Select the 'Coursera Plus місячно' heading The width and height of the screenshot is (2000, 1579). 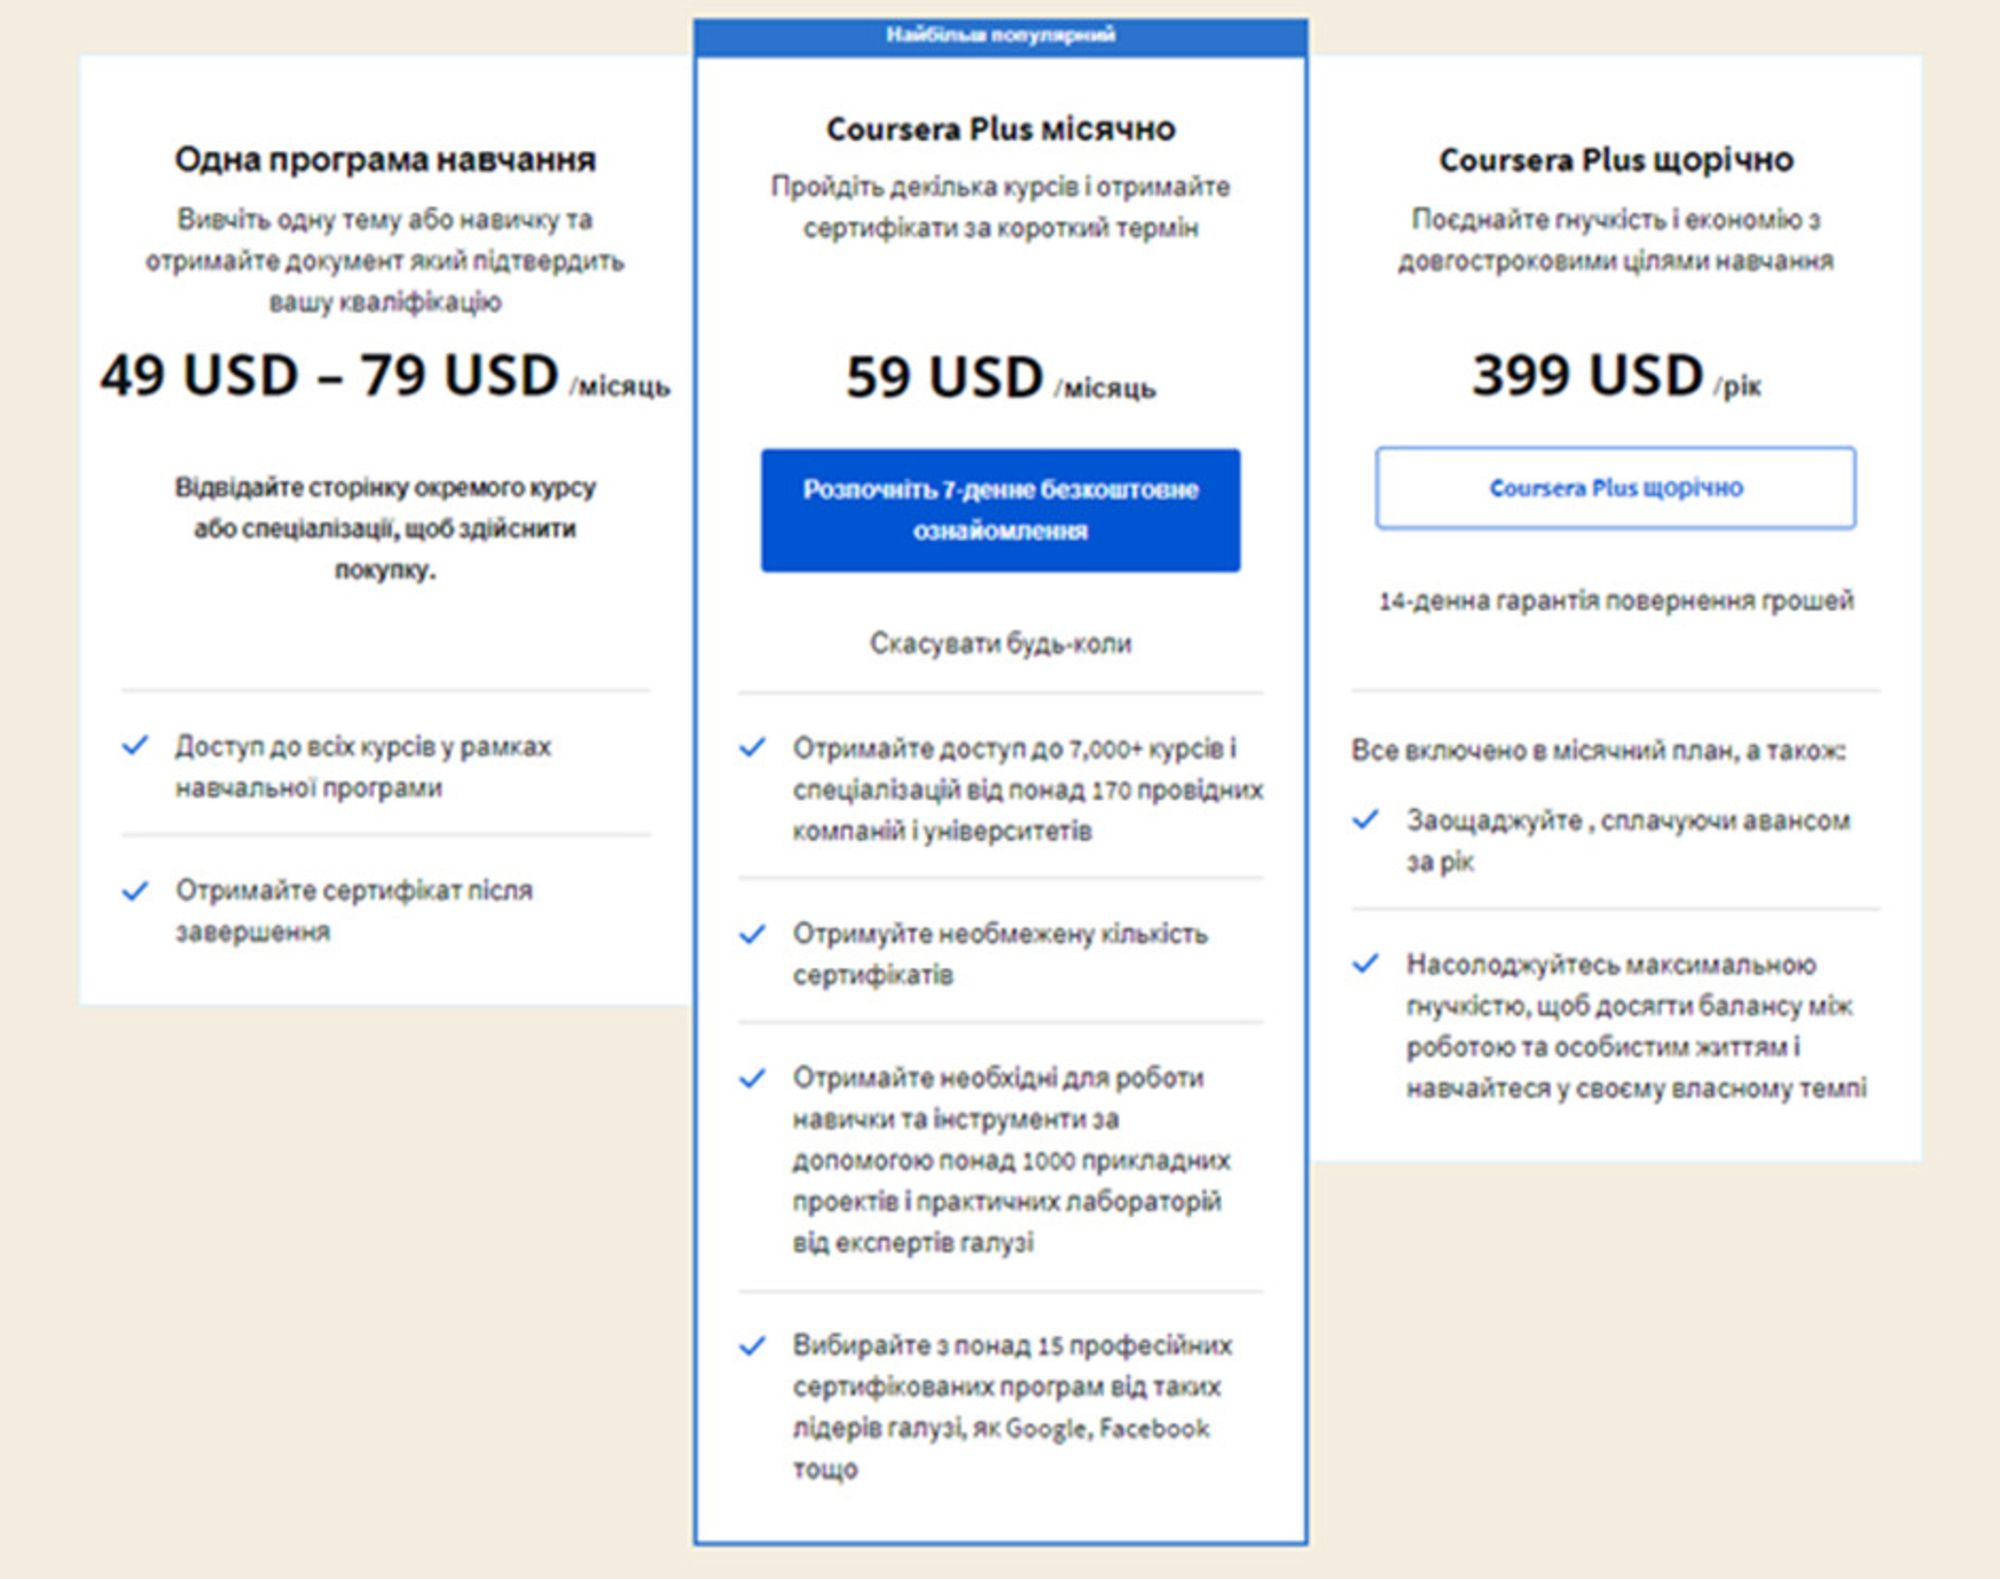pyautogui.click(x=1000, y=130)
